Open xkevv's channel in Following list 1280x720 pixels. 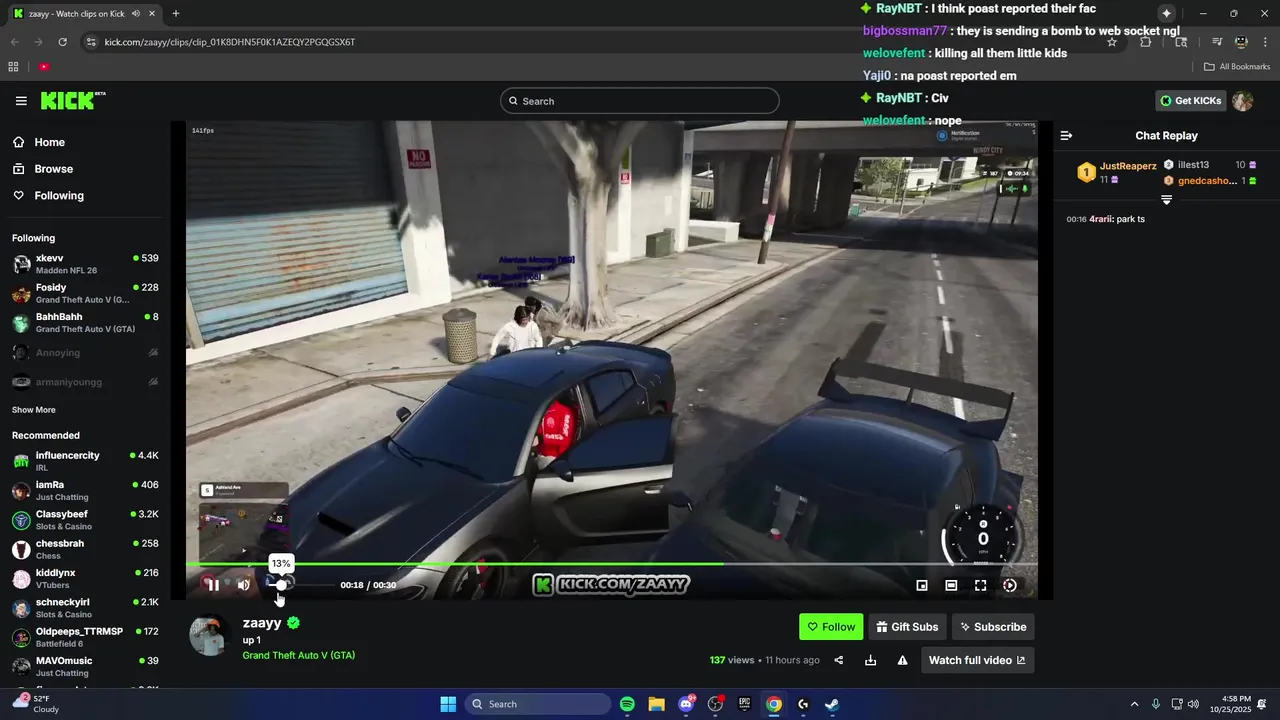tap(85, 264)
